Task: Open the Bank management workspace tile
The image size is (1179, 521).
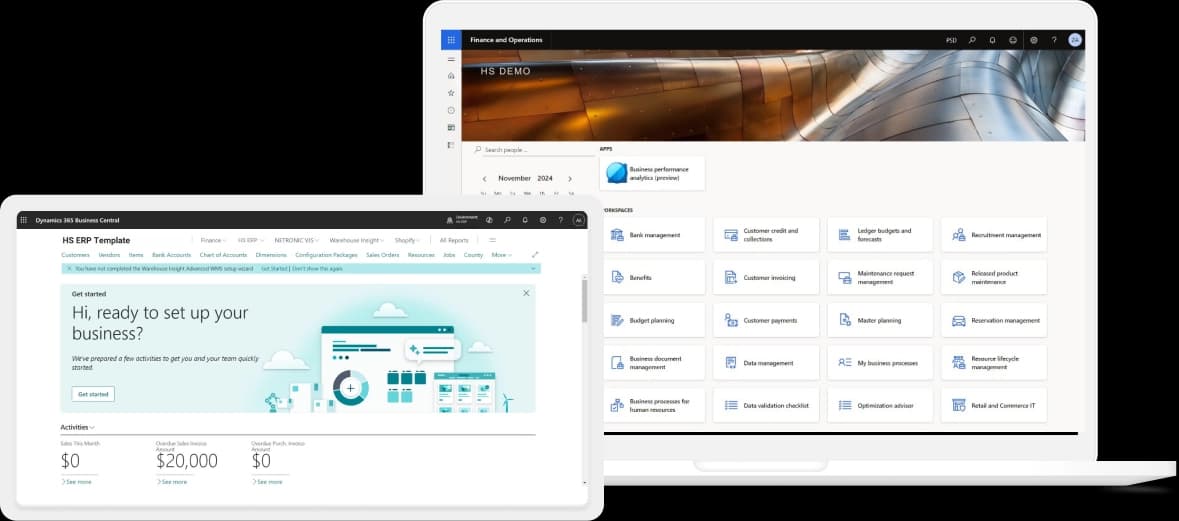Action: pos(652,235)
